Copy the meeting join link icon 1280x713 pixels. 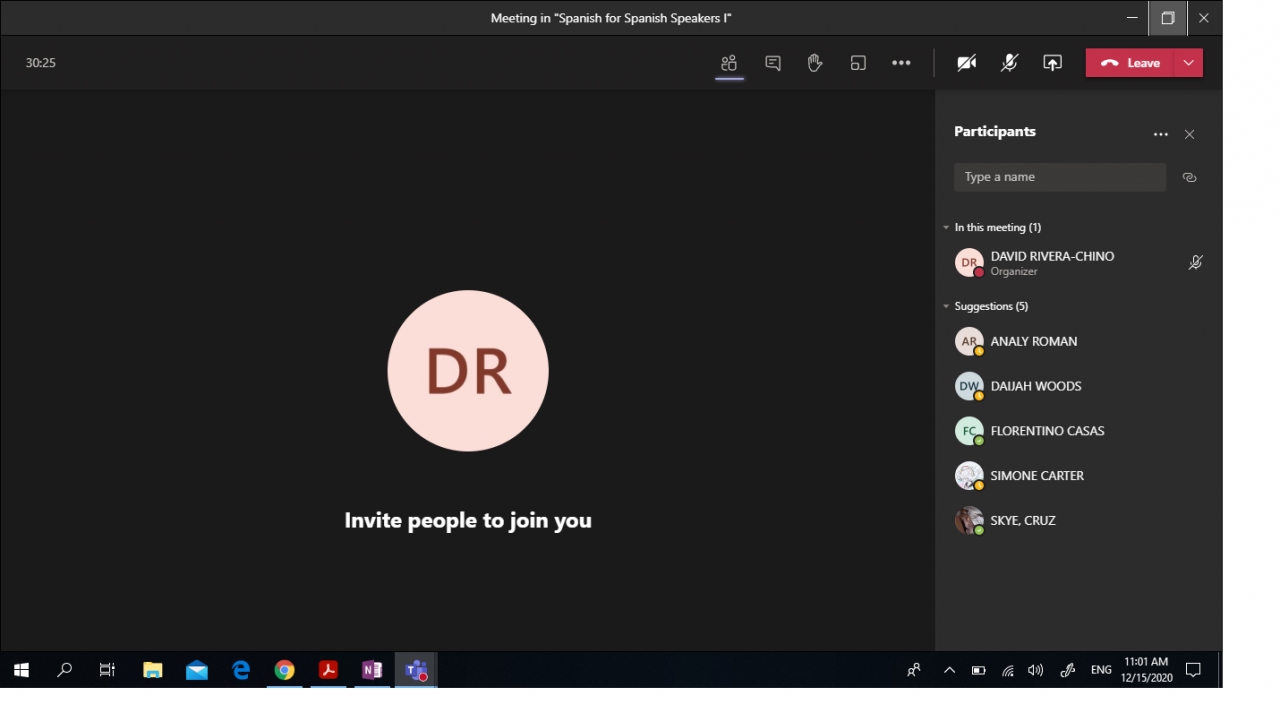[1189, 177]
